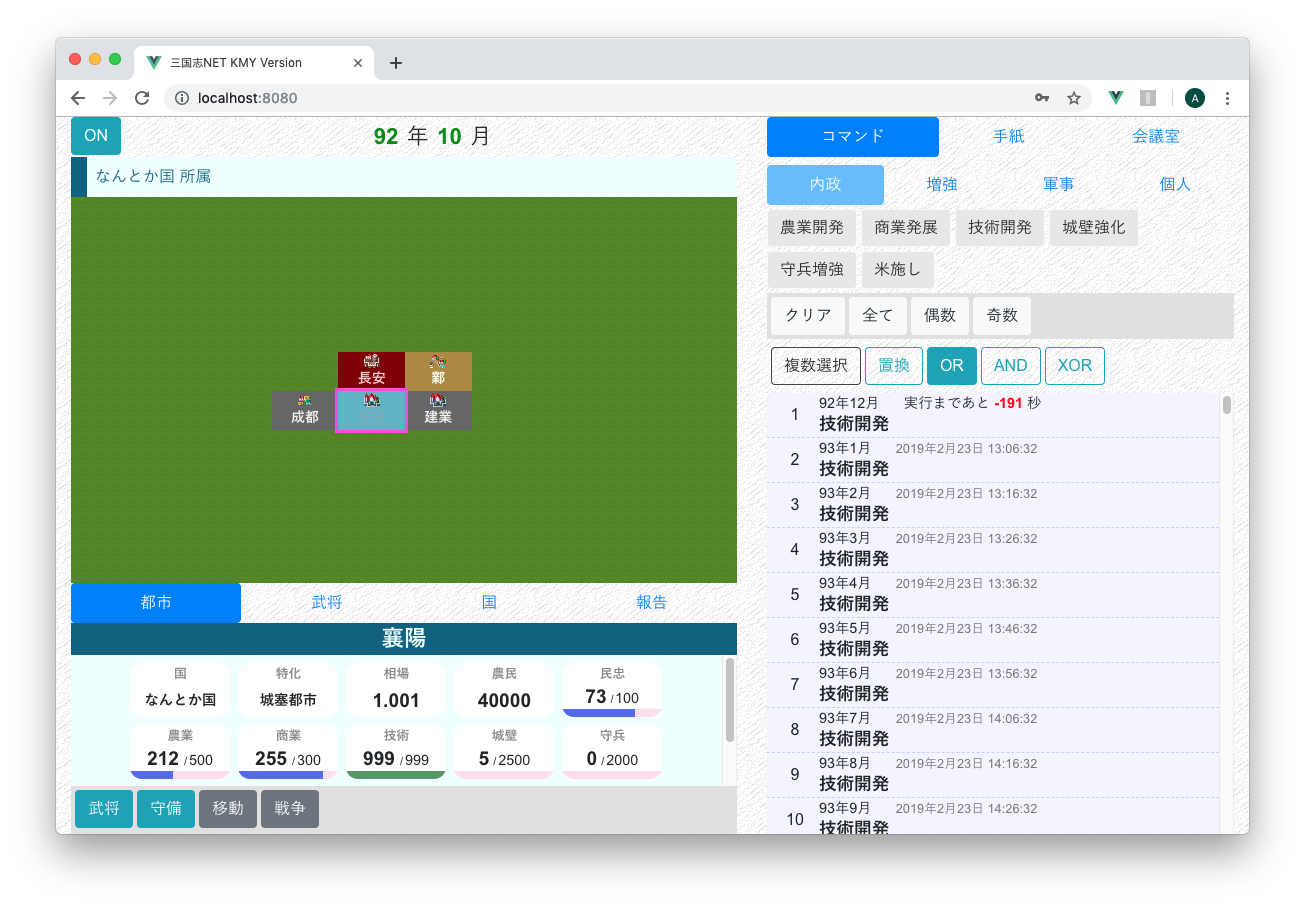Choose the 守兵増強 command
The image size is (1305, 908).
pos(812,270)
